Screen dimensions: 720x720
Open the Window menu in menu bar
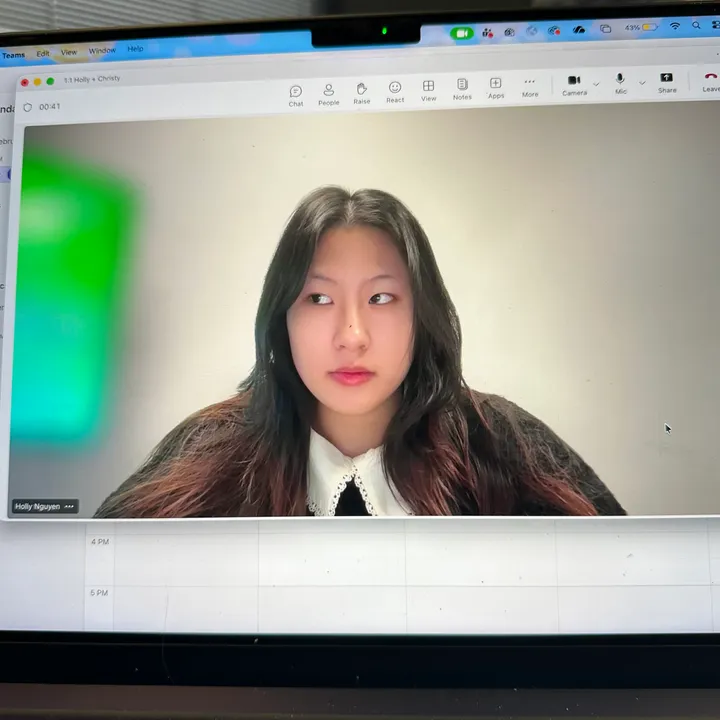point(102,51)
